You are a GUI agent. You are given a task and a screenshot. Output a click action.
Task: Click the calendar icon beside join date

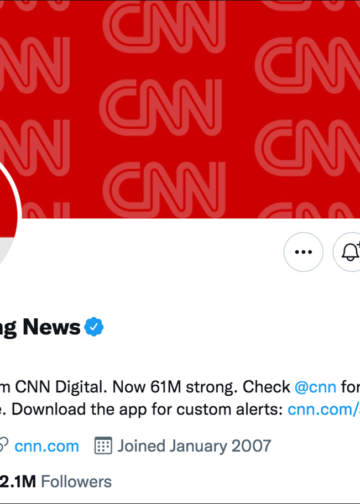tap(103, 446)
